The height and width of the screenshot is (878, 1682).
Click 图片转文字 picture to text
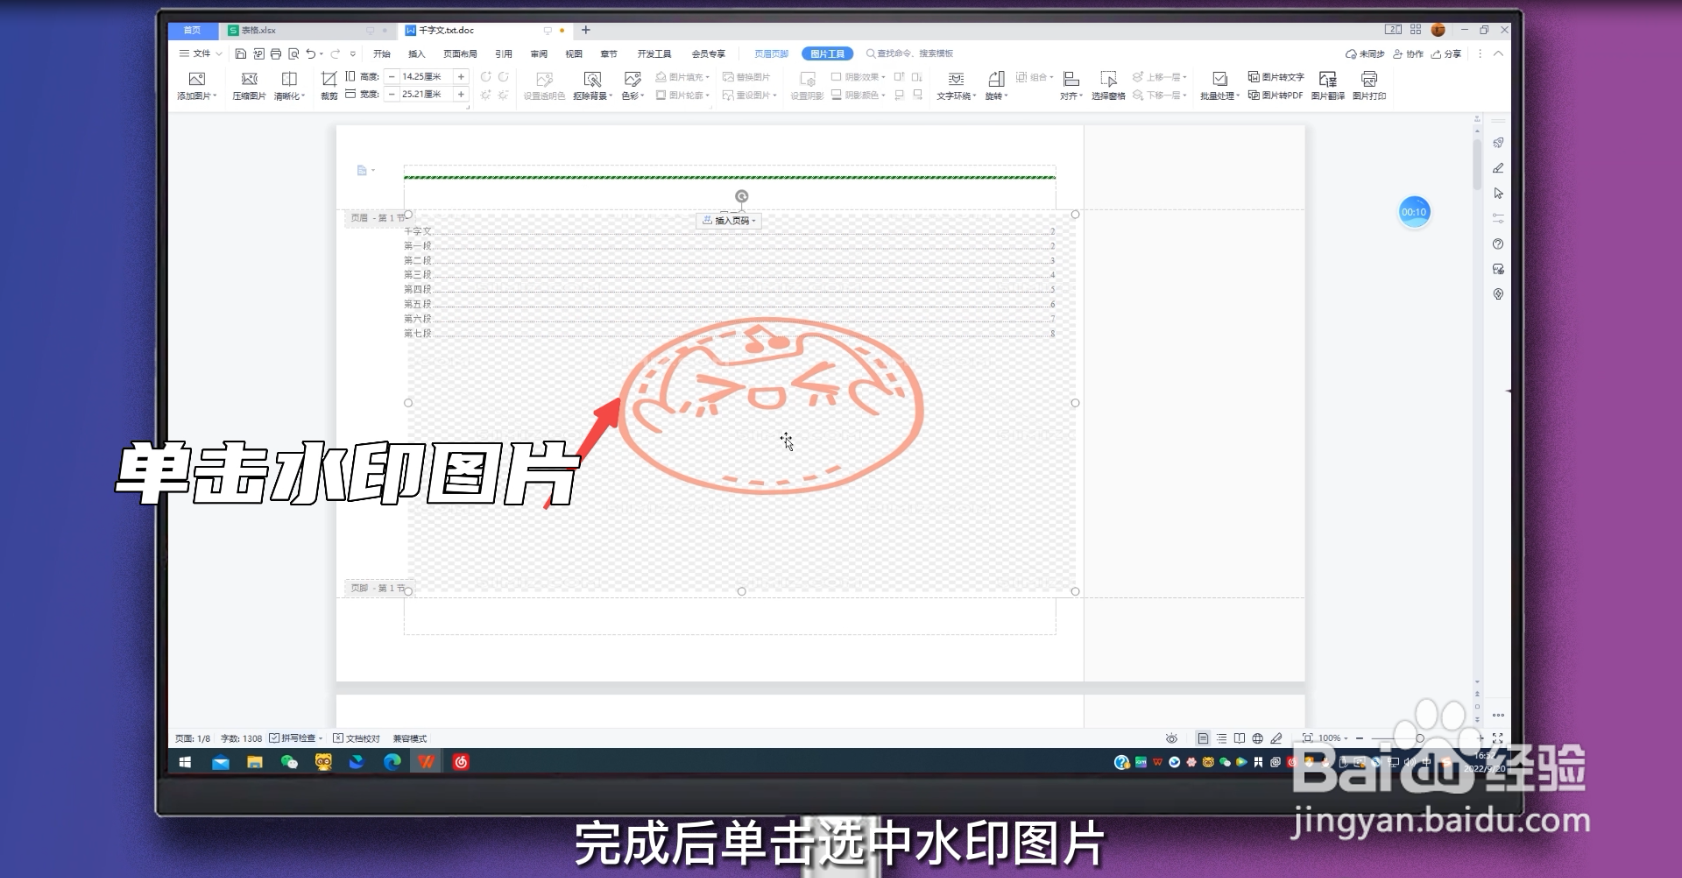coord(1276,77)
